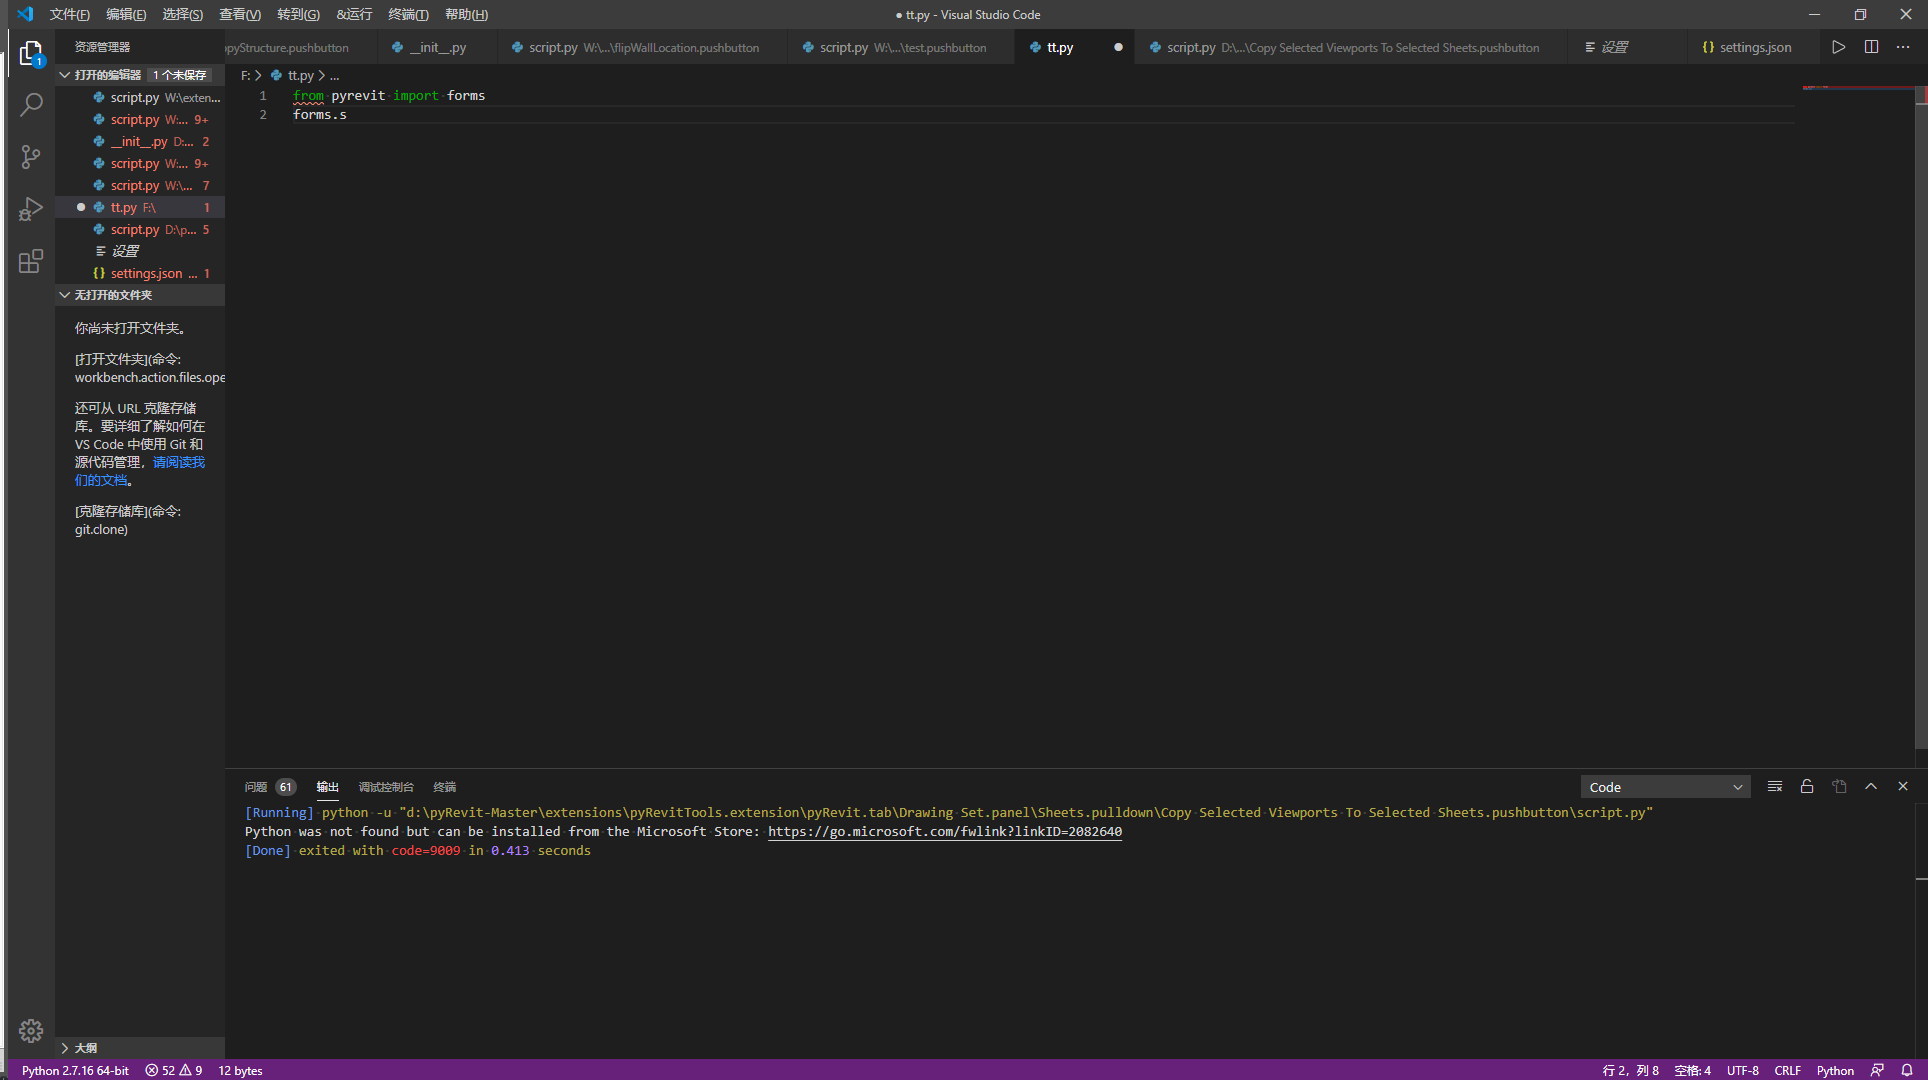Clear the Output panel
This screenshot has height=1080, width=1928.
(x=1775, y=786)
